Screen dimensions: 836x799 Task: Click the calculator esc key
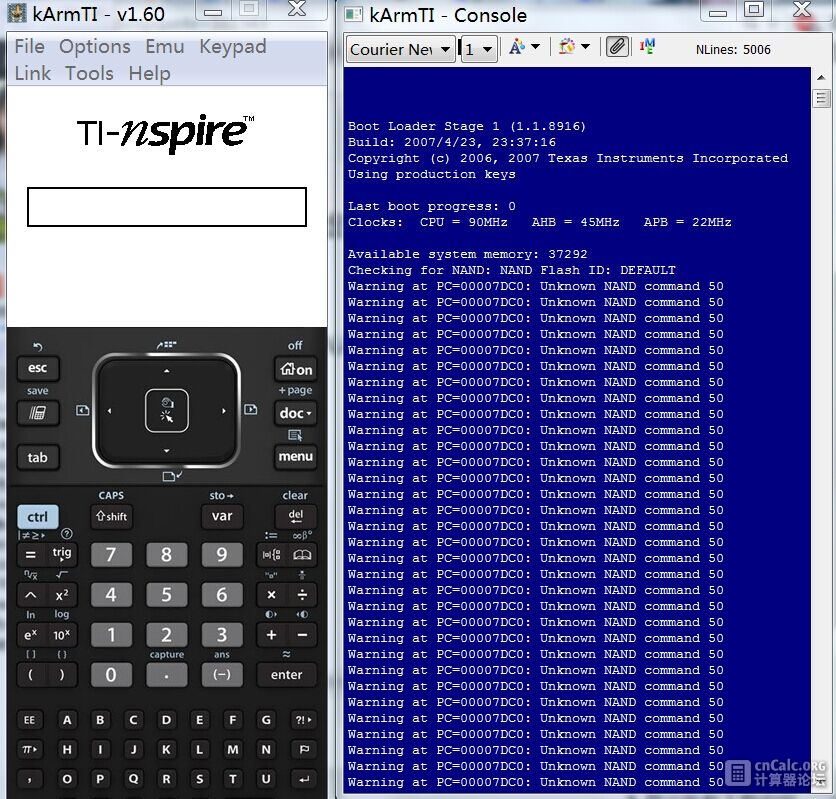[37, 368]
